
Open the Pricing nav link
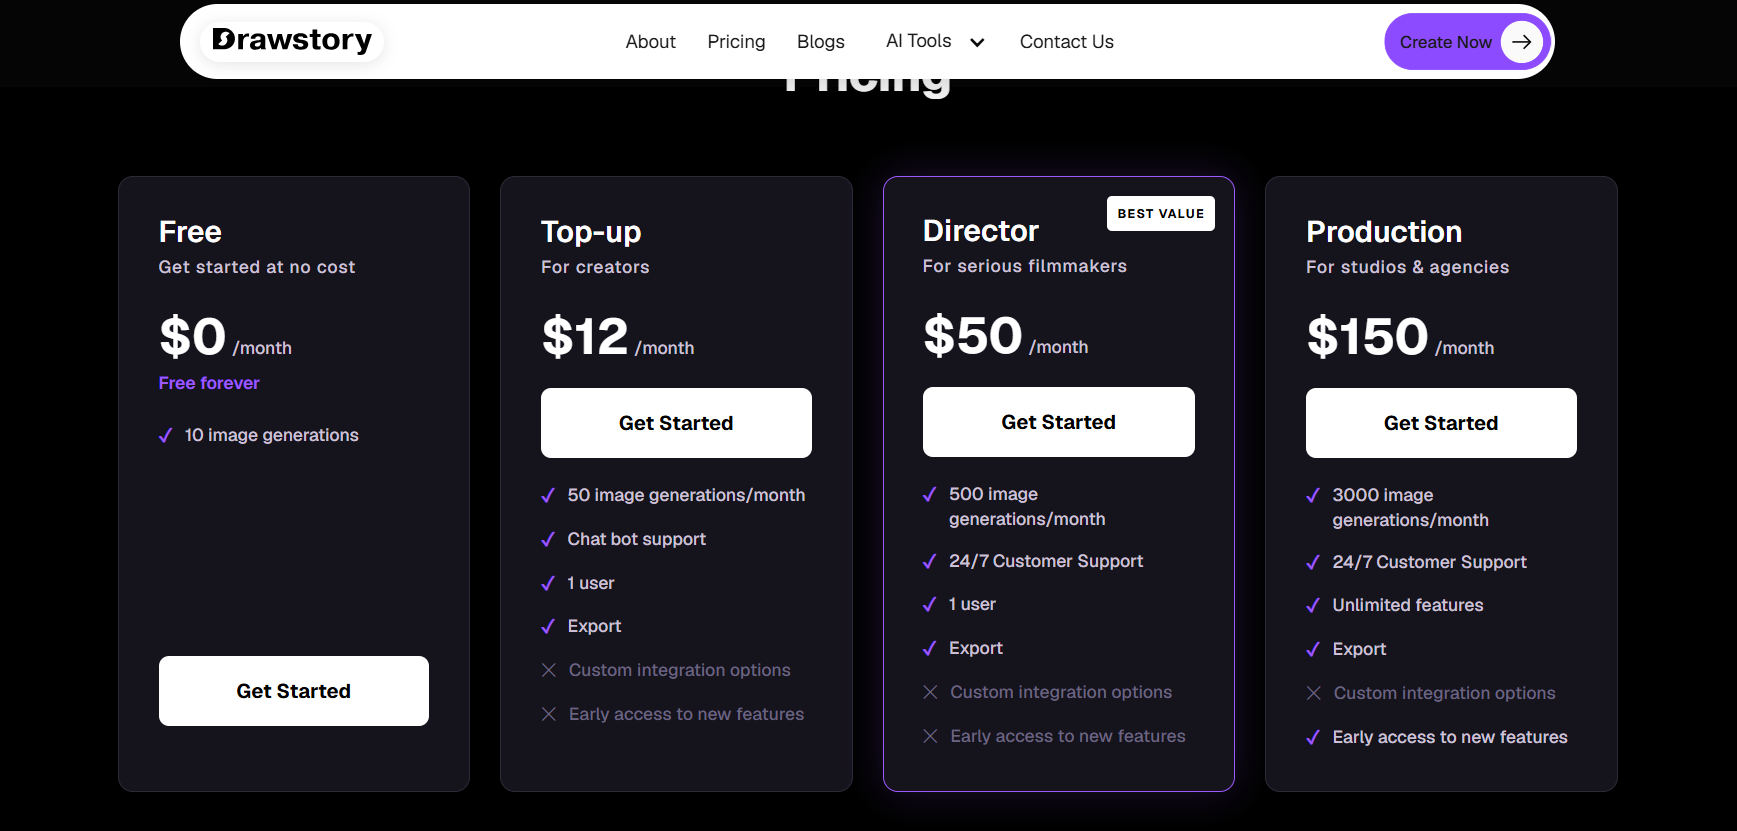(x=736, y=42)
